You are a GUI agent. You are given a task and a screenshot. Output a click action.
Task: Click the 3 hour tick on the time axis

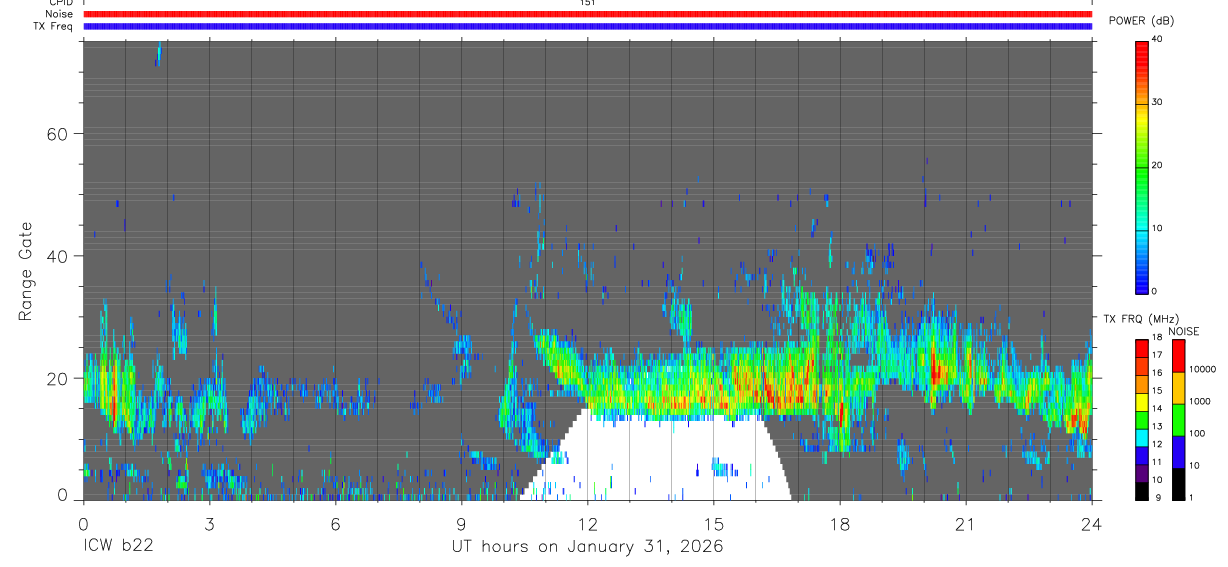(x=209, y=523)
